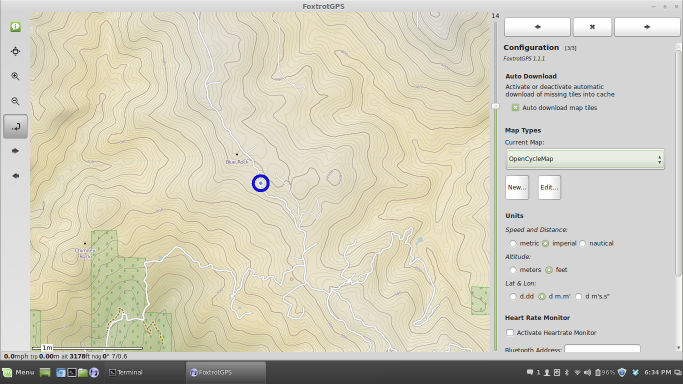Toggle the fullscreen/rotate arrow toolbar button
Screen dimensions: 683x384
15,126
